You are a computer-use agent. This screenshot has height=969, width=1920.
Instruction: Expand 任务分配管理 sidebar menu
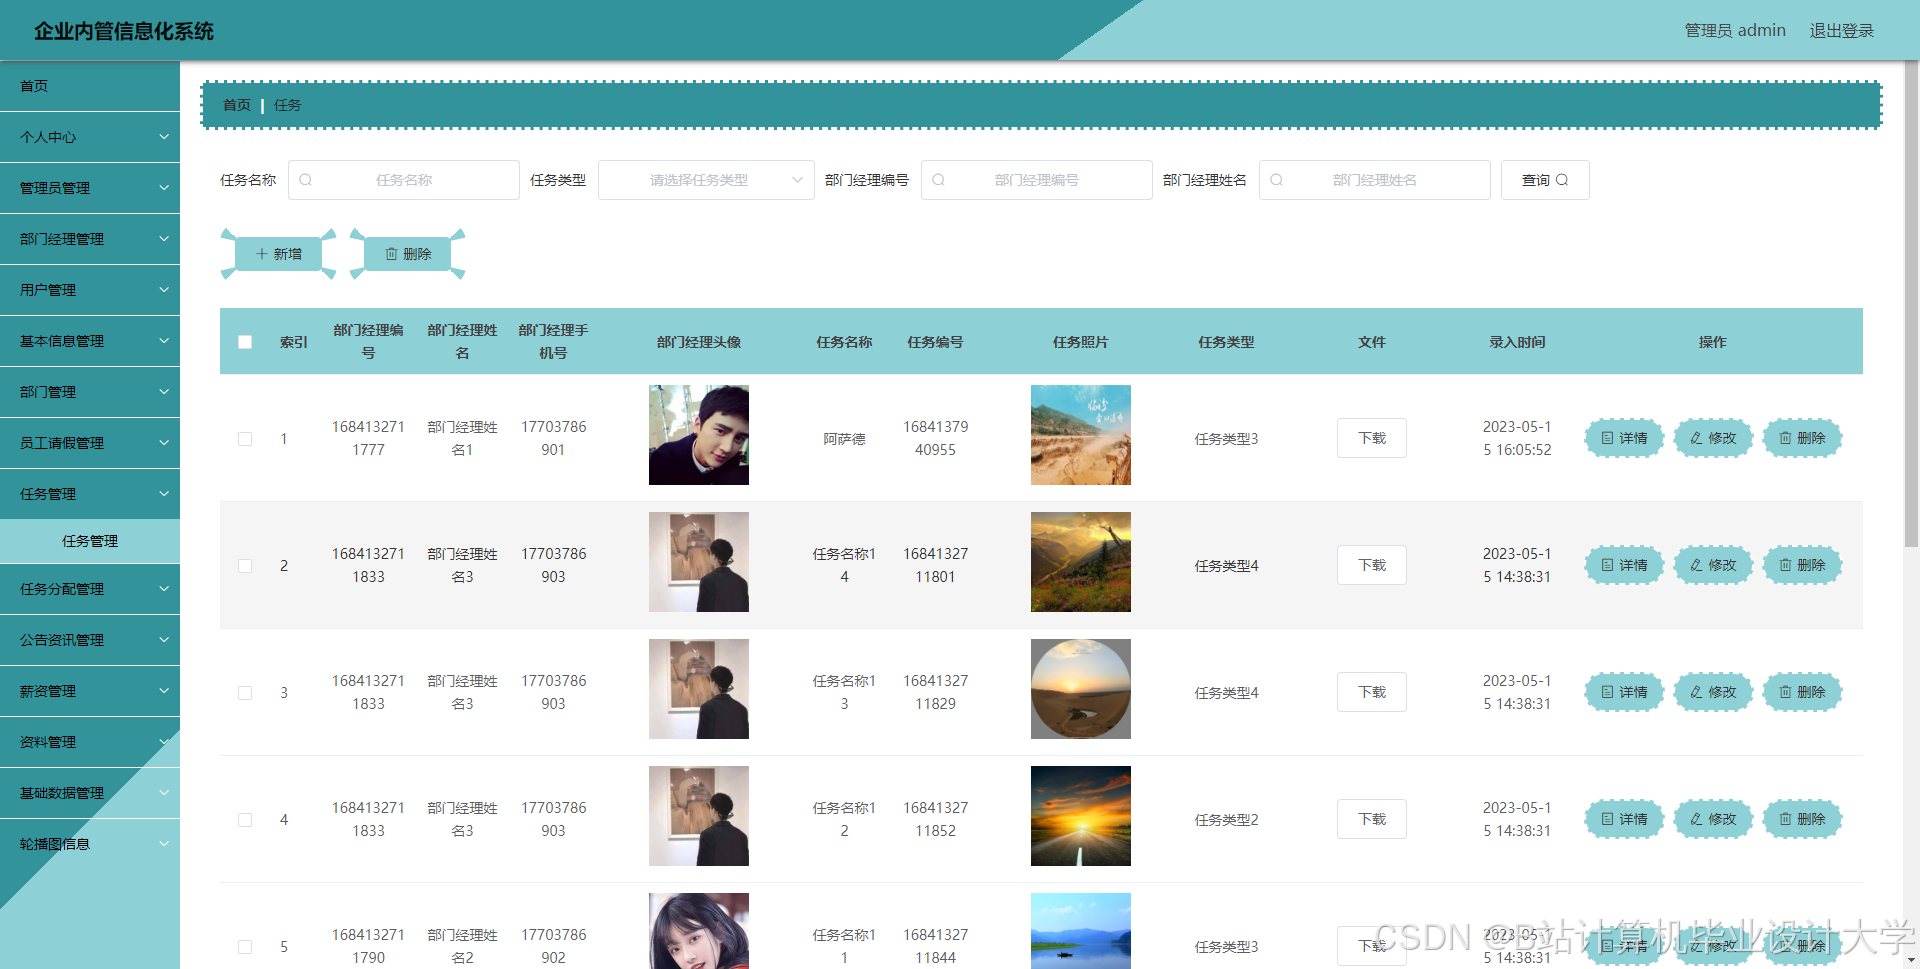tap(90, 589)
